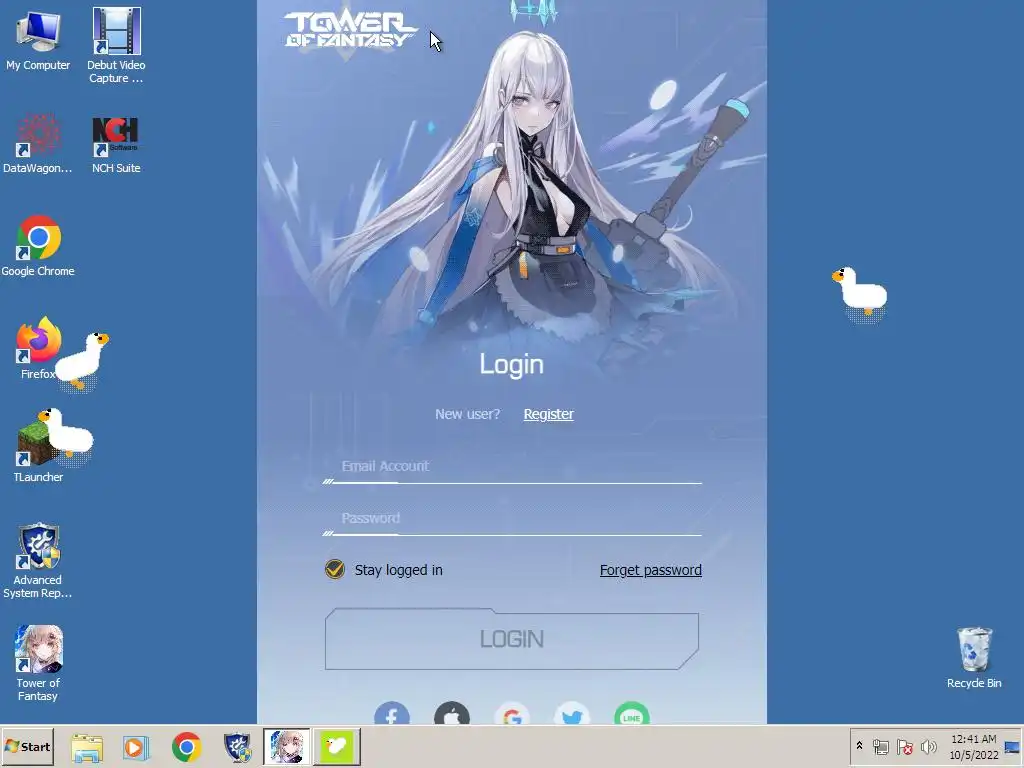This screenshot has height=768, width=1024.
Task: Click the "New user?" text
Action: [468, 414]
